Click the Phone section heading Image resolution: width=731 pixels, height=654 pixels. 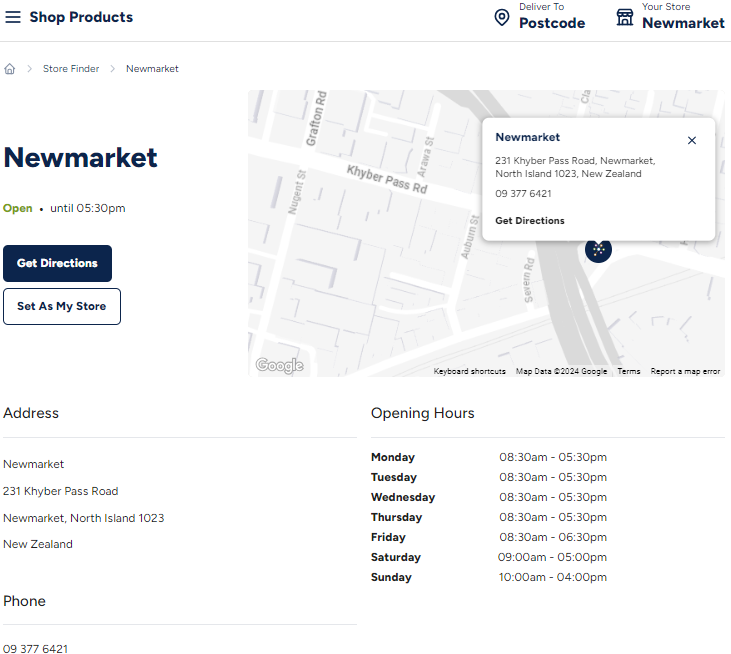pyautogui.click(x=24, y=601)
